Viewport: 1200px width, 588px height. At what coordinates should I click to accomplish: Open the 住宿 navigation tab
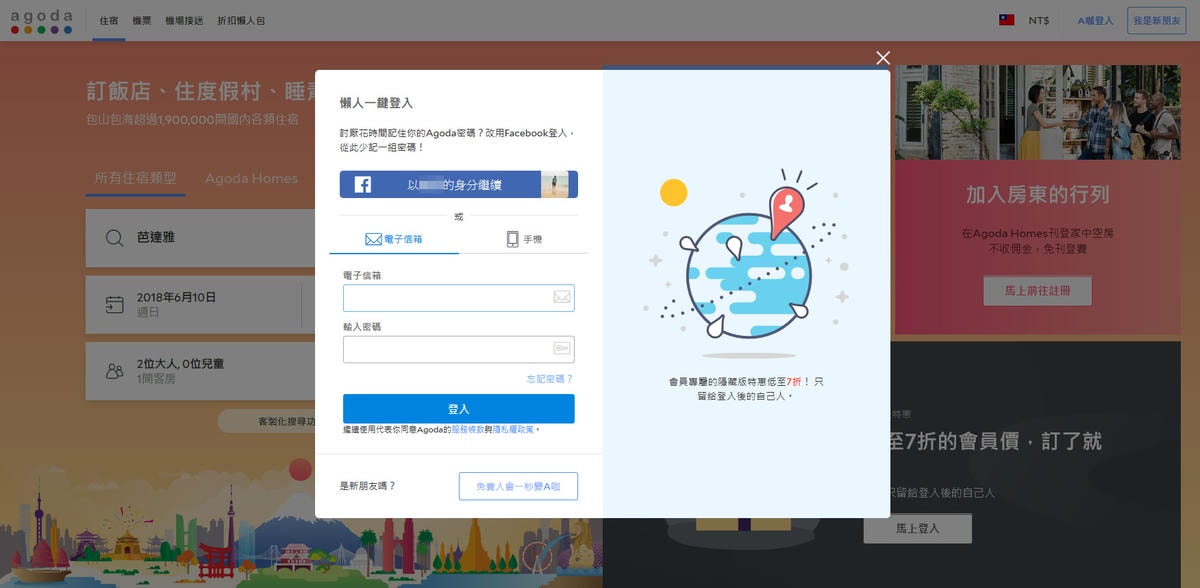click(109, 20)
